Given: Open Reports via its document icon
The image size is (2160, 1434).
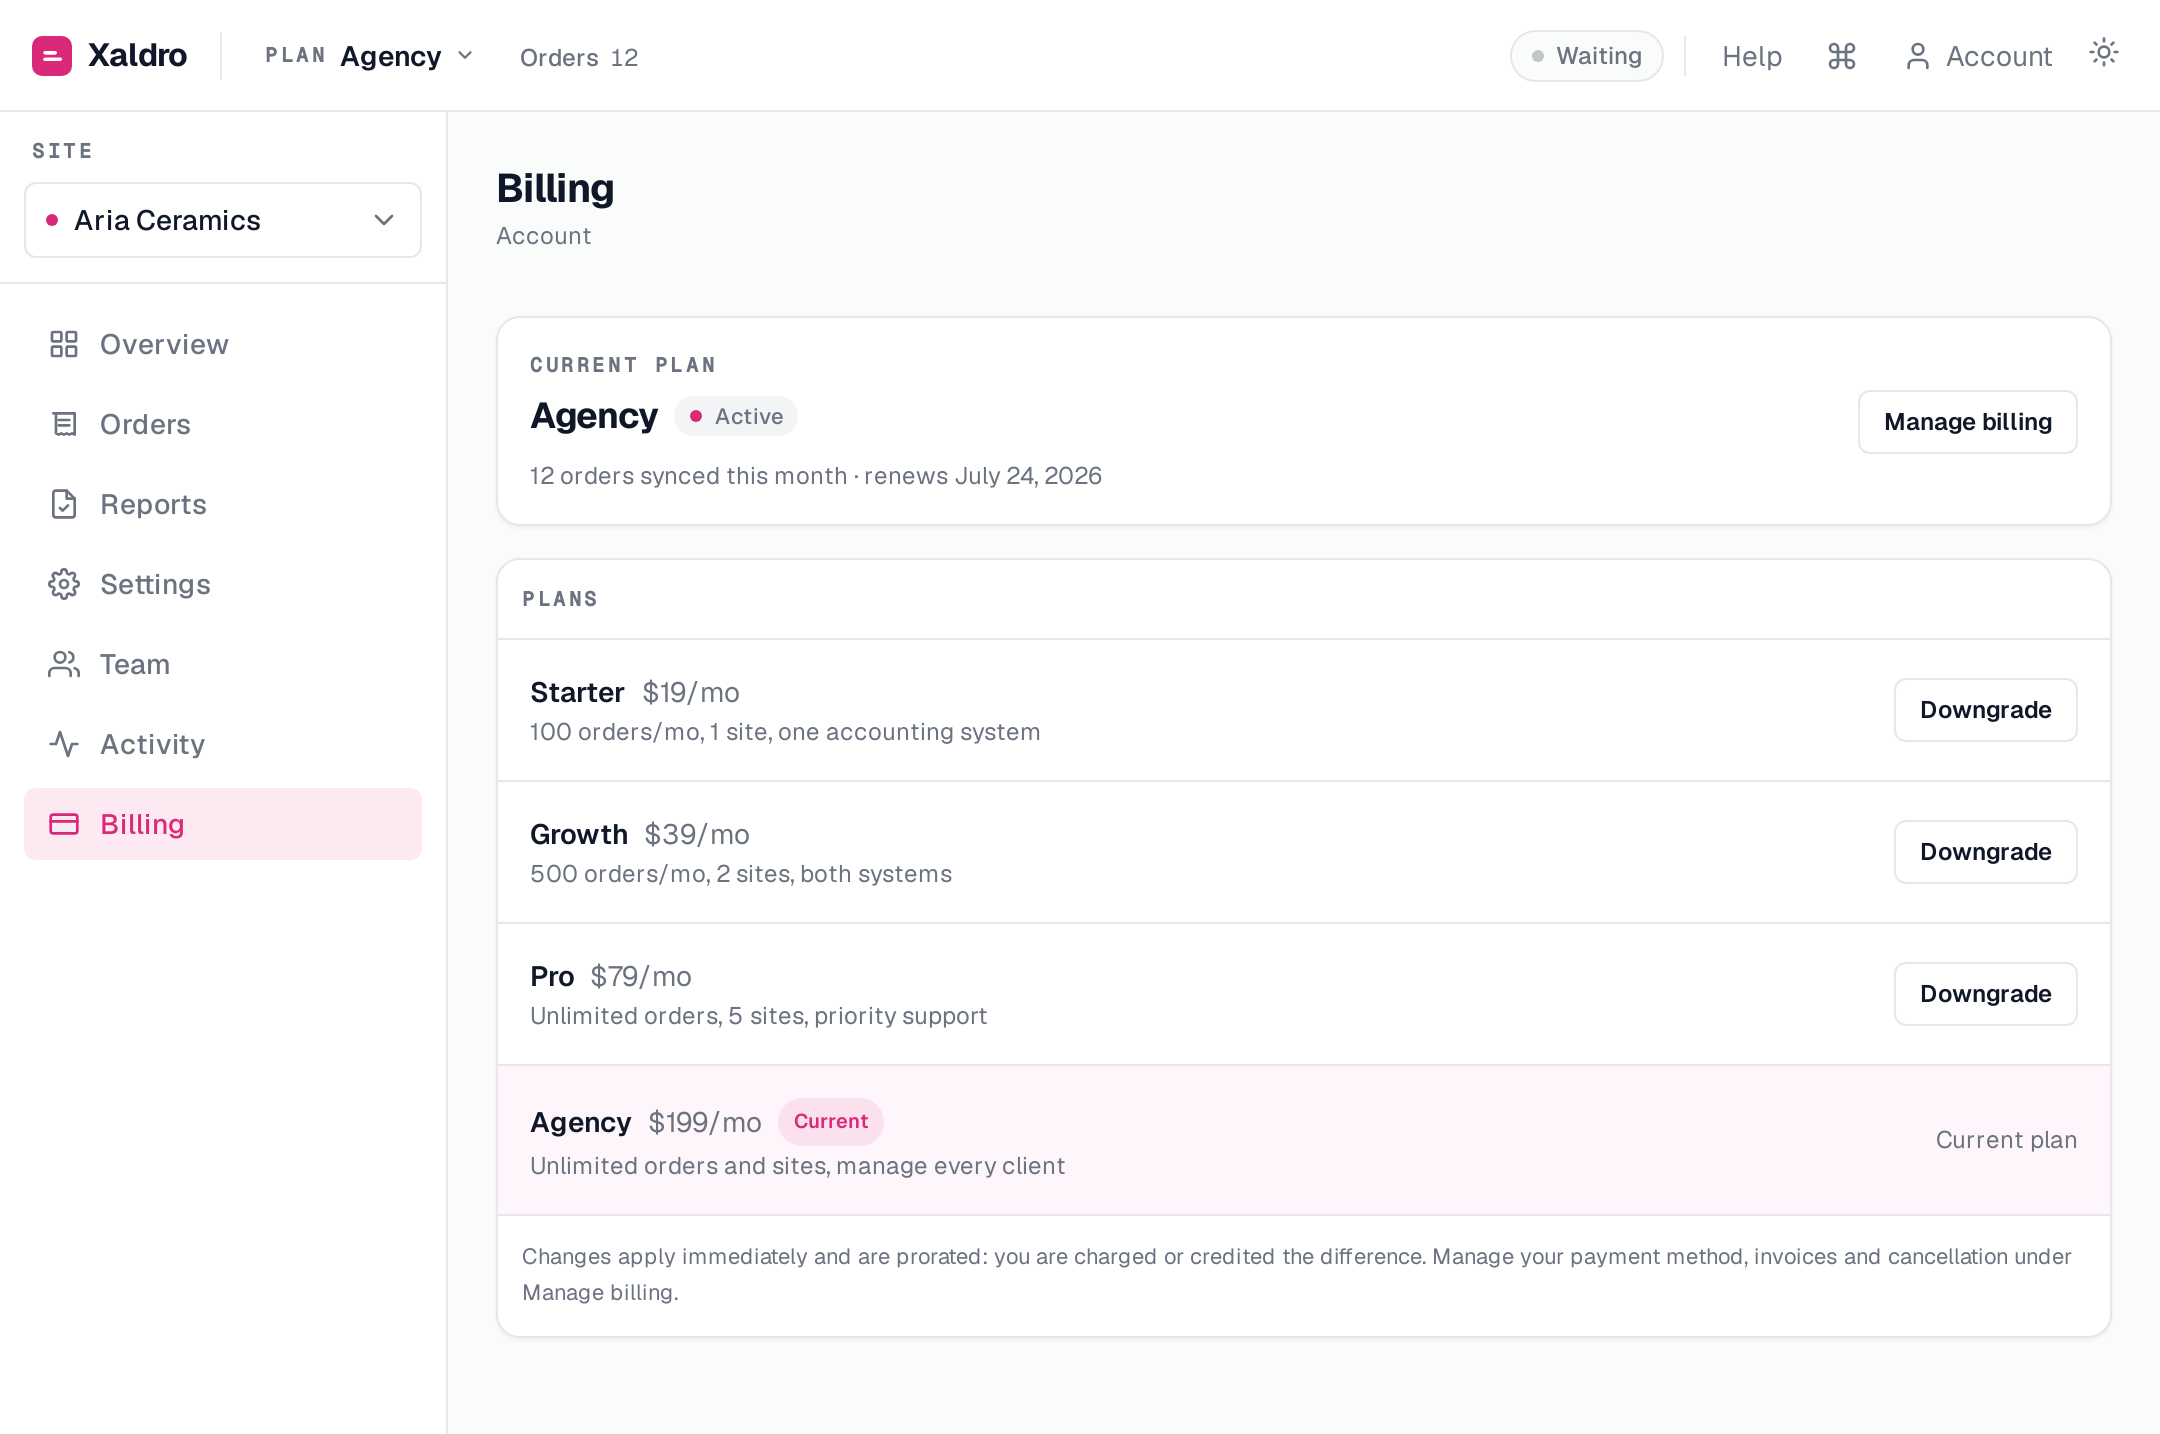Looking at the screenshot, I should tap(64, 504).
